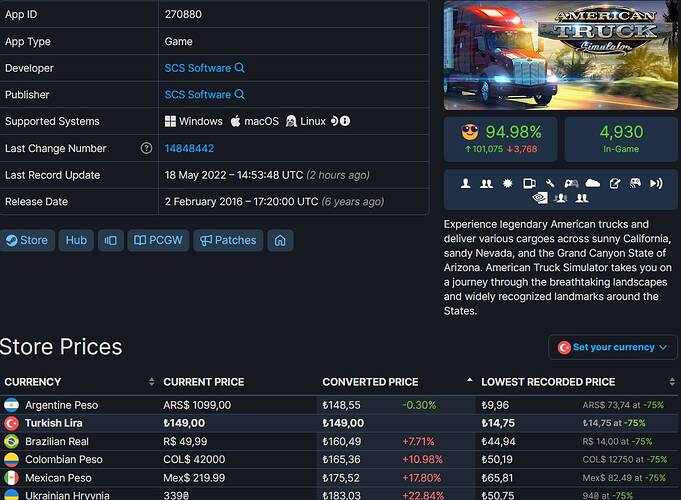Screen dimensions: 681x500
Task: Click the help question mark next to Last Change Number
Action: 146,148
